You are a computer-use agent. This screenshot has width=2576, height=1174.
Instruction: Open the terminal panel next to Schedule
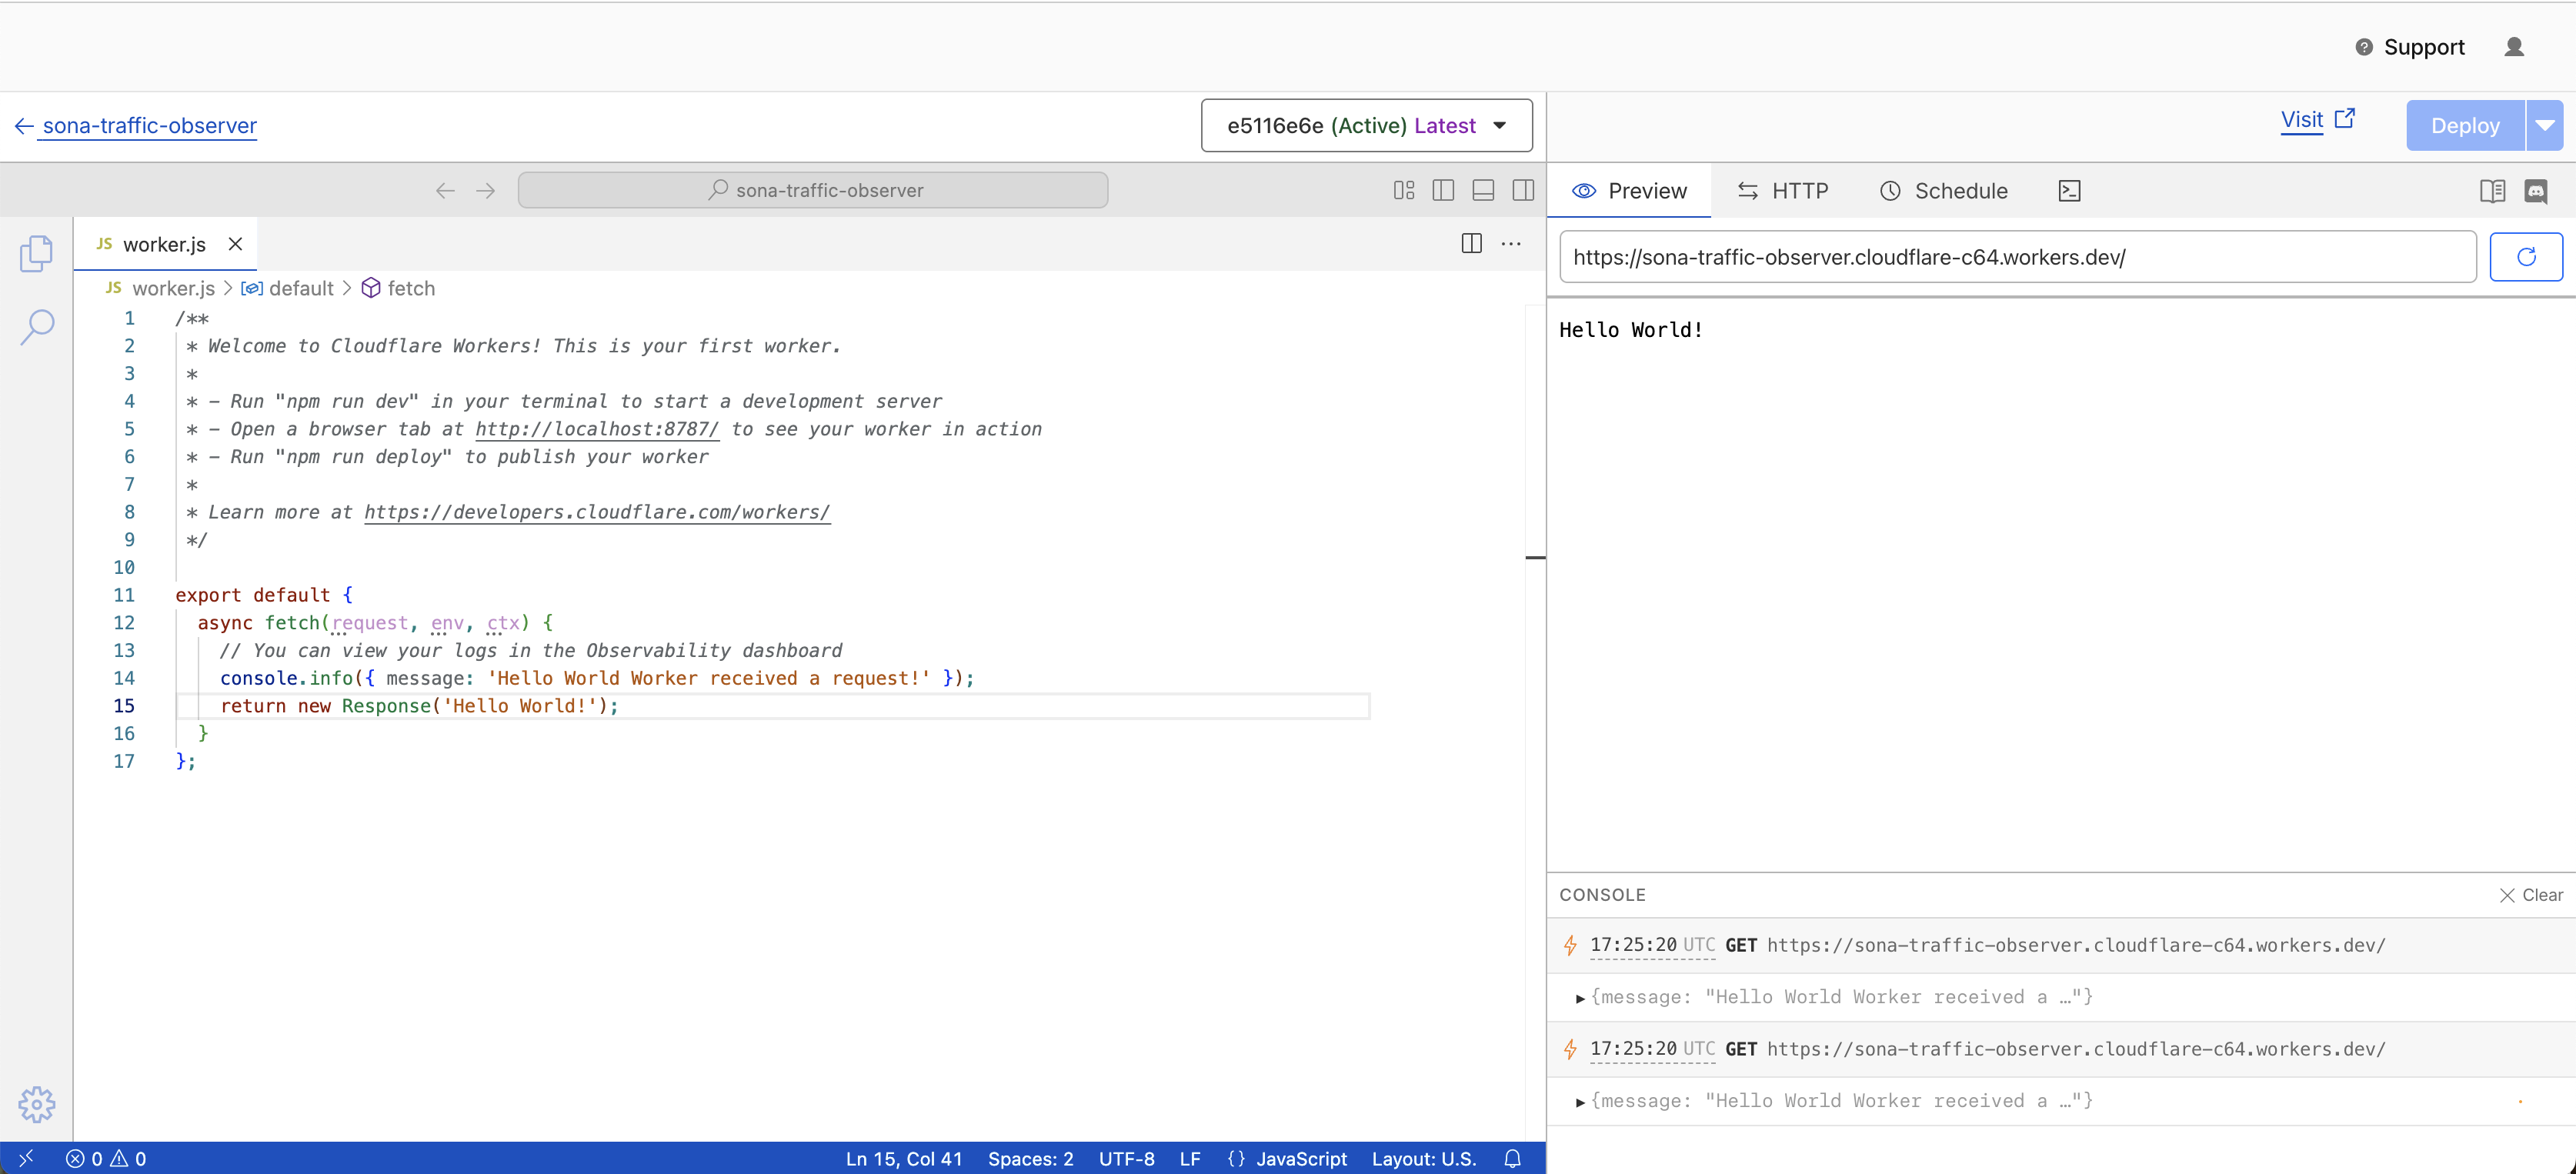pyautogui.click(x=2070, y=190)
